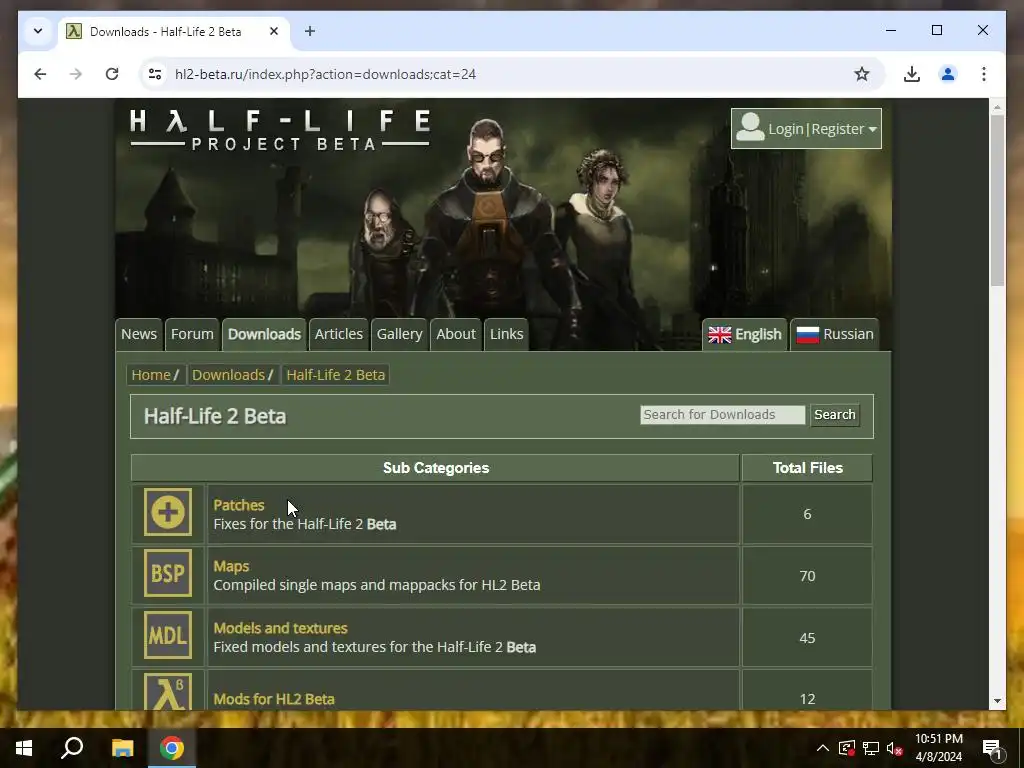Click the page vertical scrollbar thumb
This screenshot has width=1024, height=768.
click(x=997, y=199)
